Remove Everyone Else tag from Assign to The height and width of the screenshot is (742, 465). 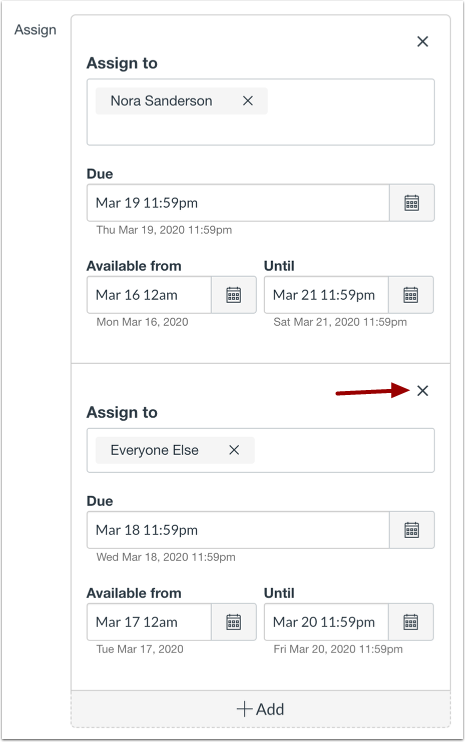click(234, 450)
